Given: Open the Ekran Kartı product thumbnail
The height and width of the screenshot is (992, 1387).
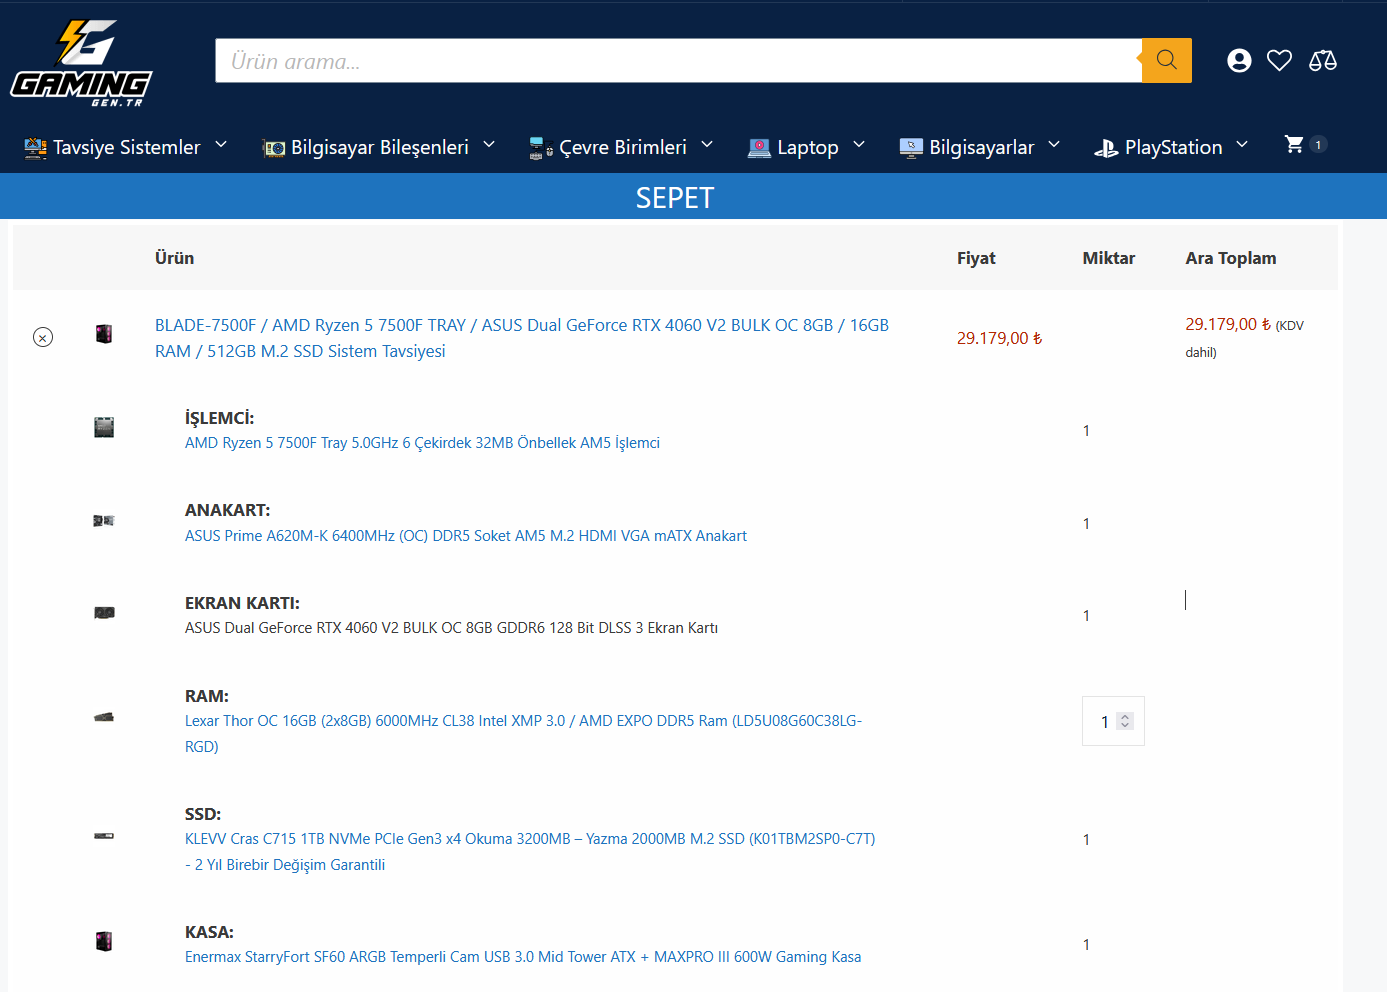Looking at the screenshot, I should 104,613.
